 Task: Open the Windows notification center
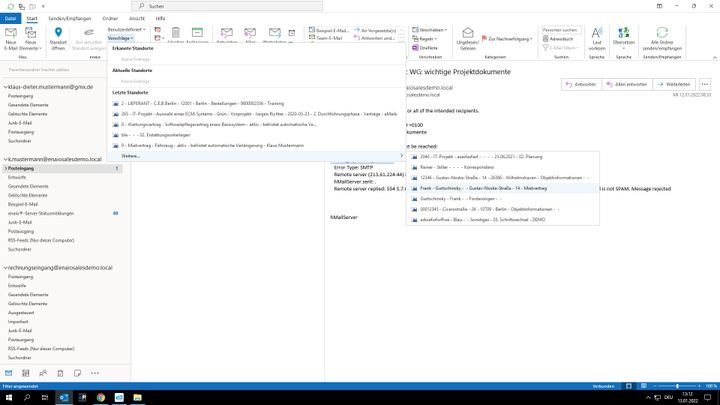tap(708, 397)
